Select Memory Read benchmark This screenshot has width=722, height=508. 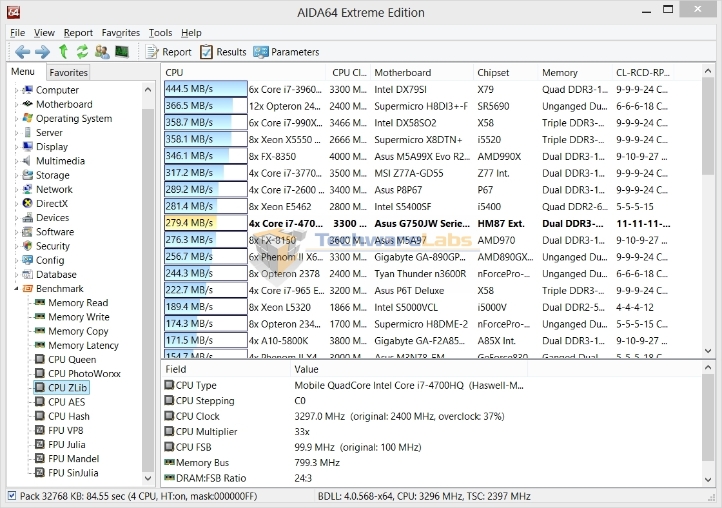pos(78,303)
